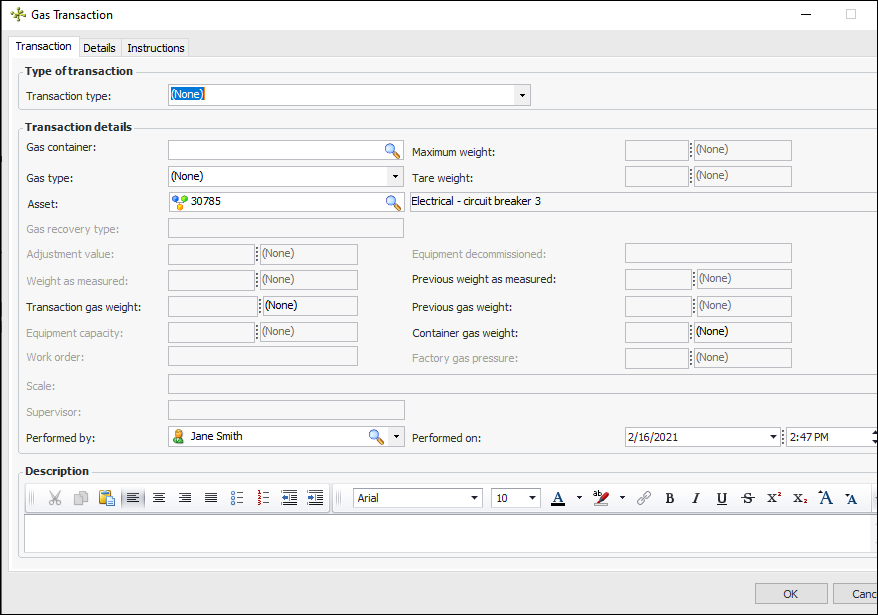Screen dimensions: 878x615
Task: Open the Performed on date picker dropdown
Action: point(773,437)
